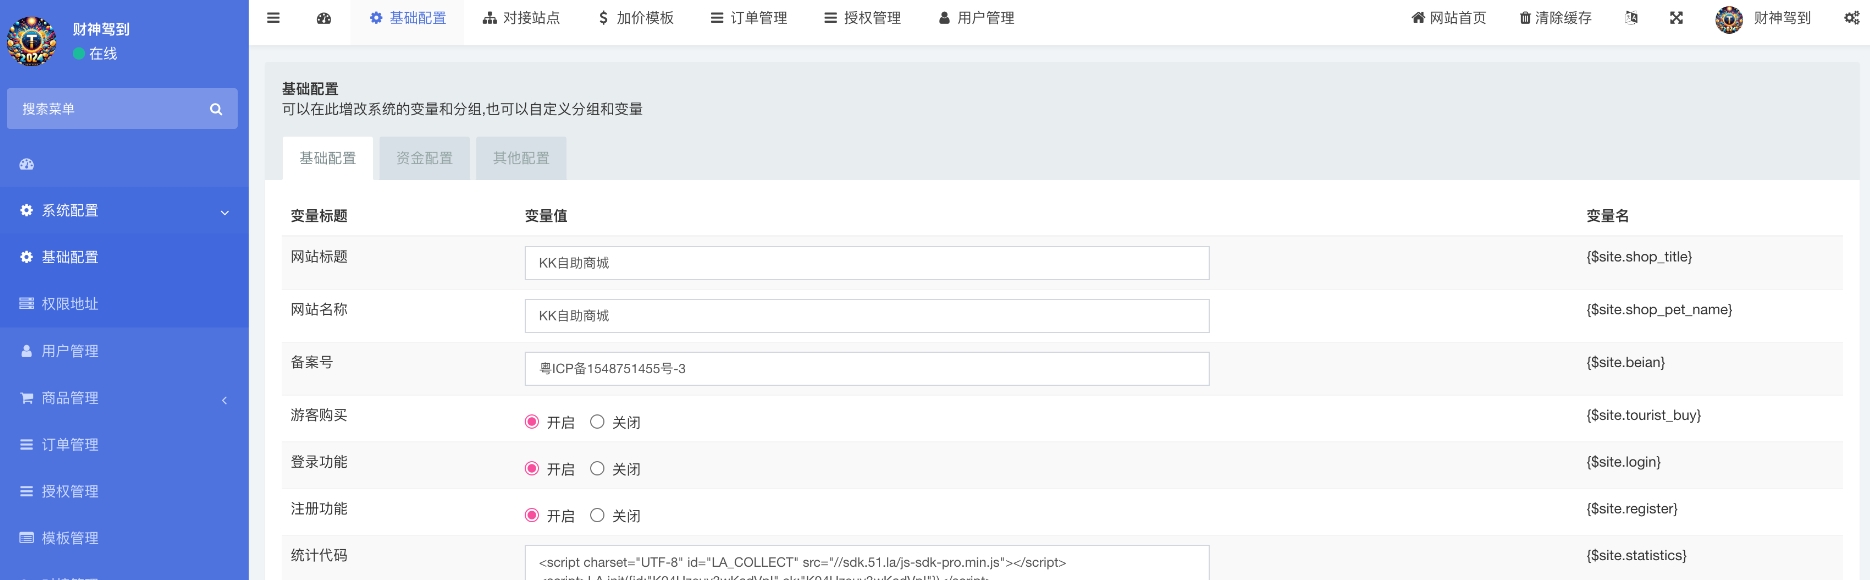Switch to the 资金配置 tab
This screenshot has width=1870, height=580.
coord(424,158)
